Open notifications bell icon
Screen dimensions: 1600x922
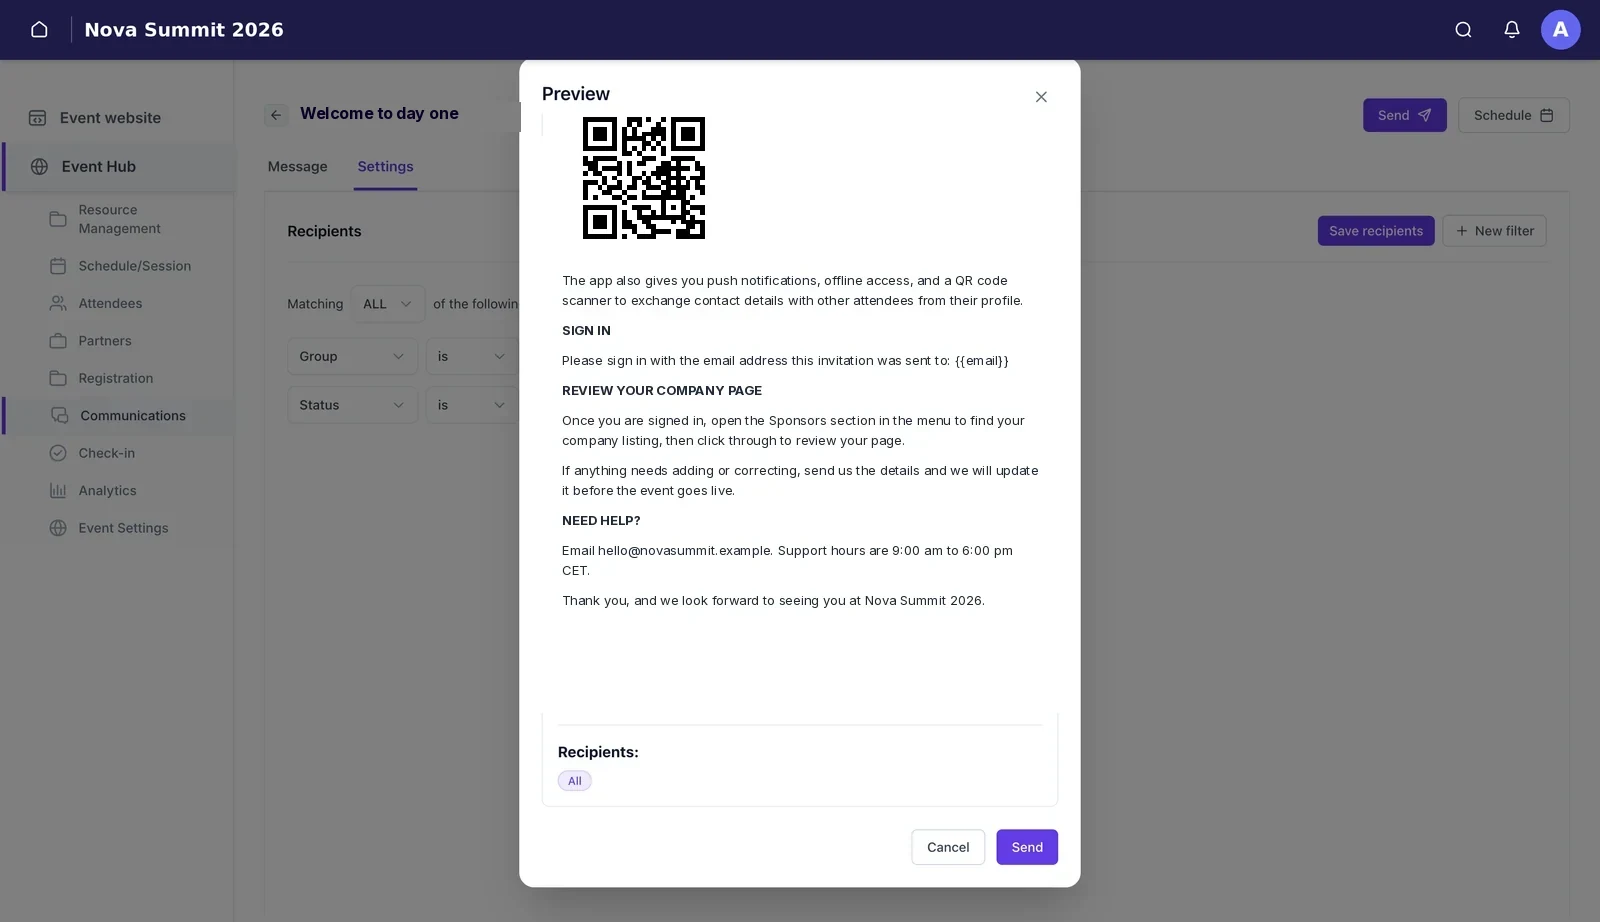click(x=1512, y=30)
